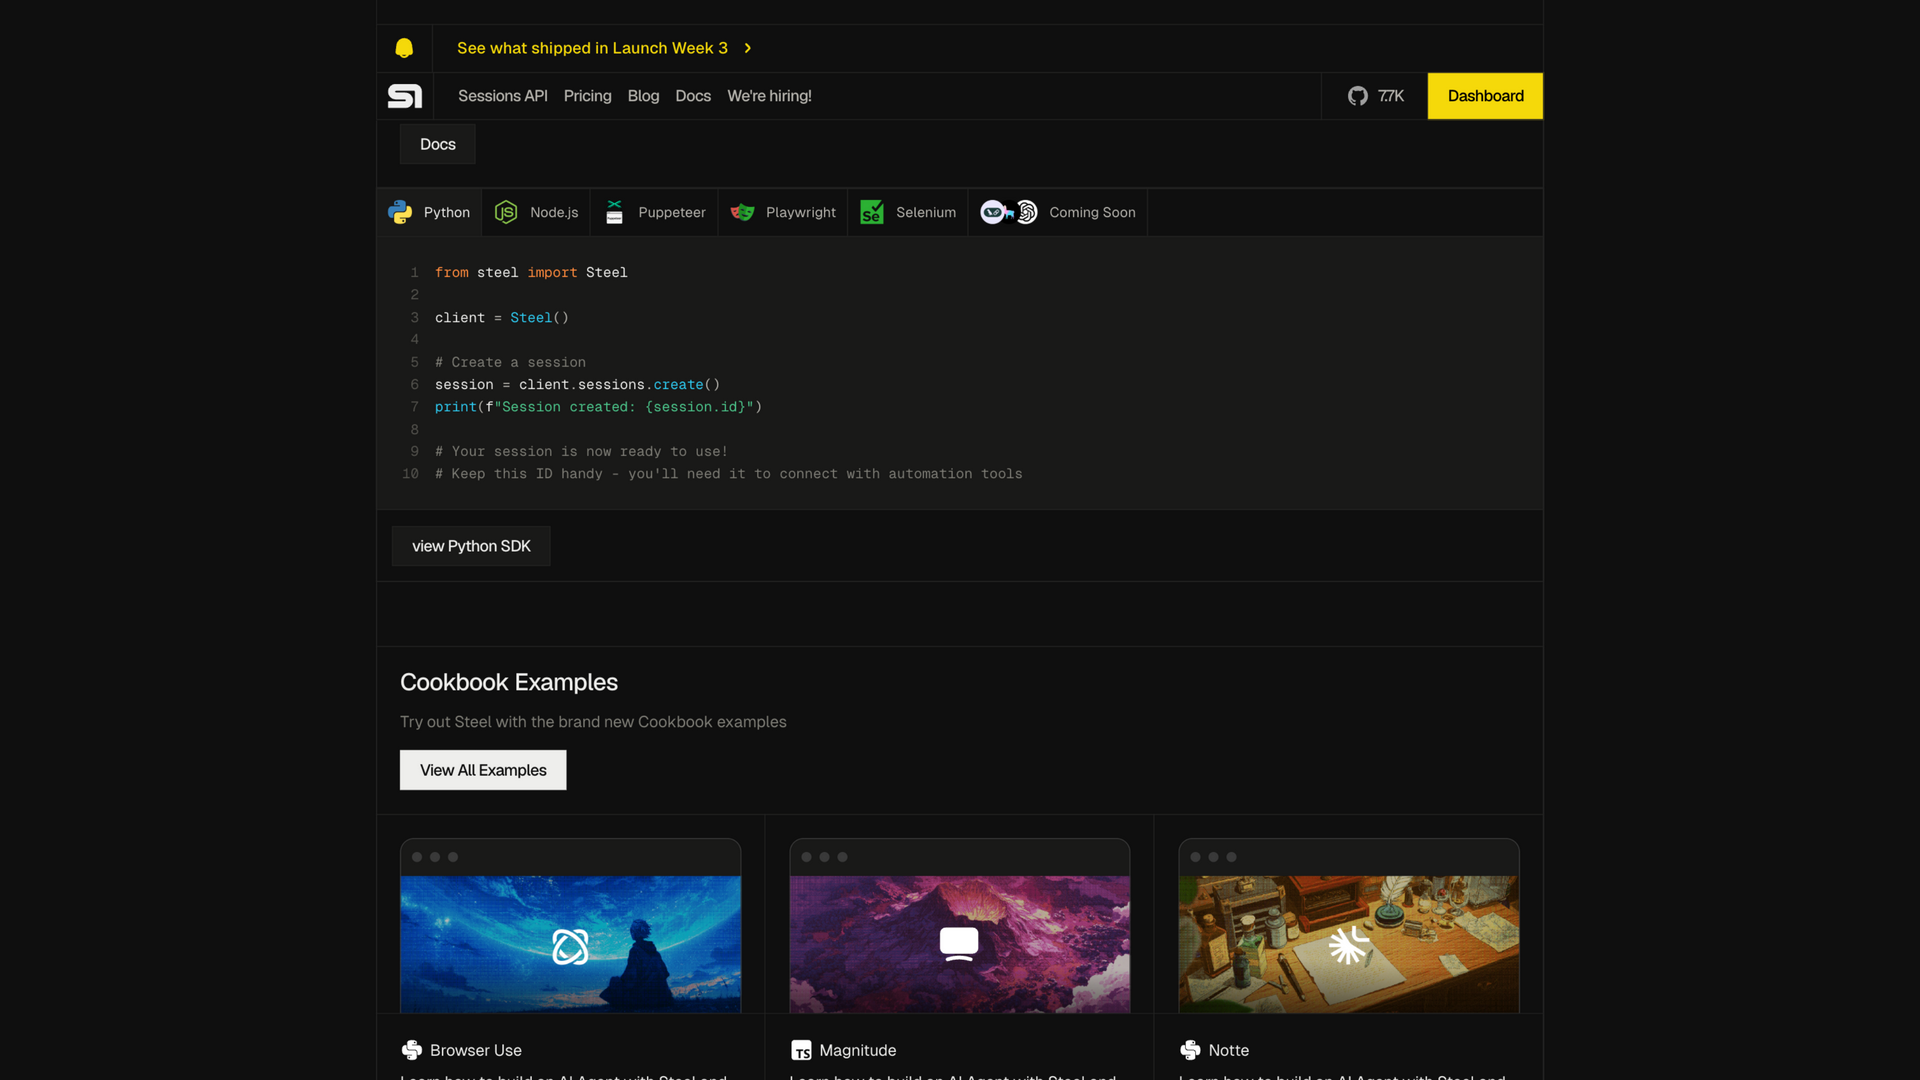
Task: Click code line 'client = Steel()'
Action: pyautogui.click(x=502, y=317)
